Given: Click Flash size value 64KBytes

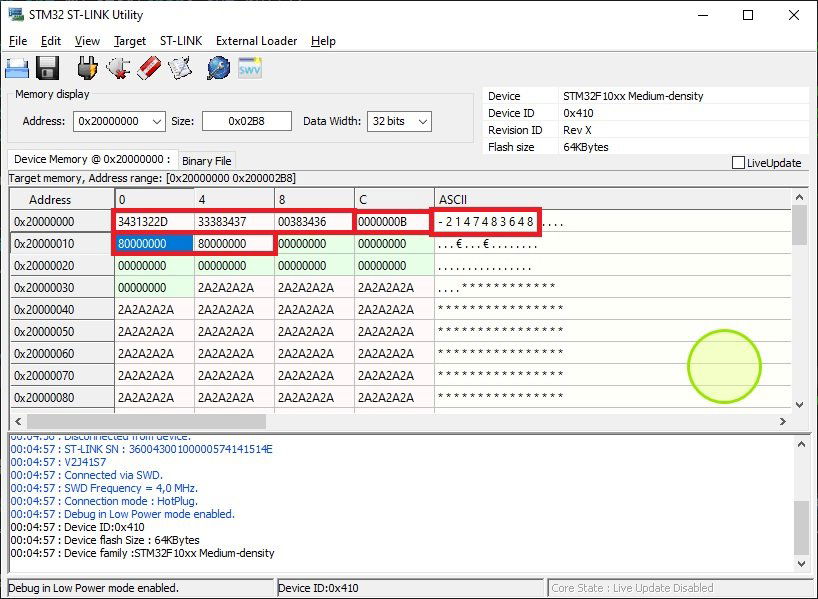Looking at the screenshot, I should (x=585, y=147).
